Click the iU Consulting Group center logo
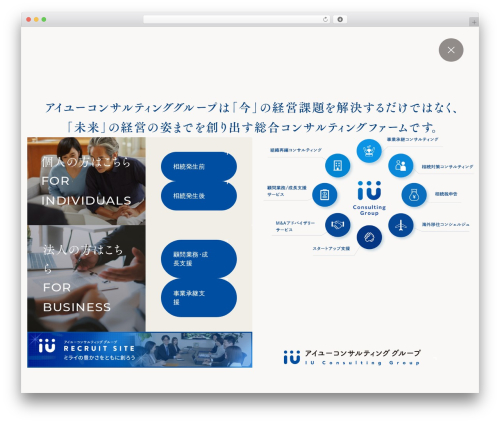 (x=369, y=198)
